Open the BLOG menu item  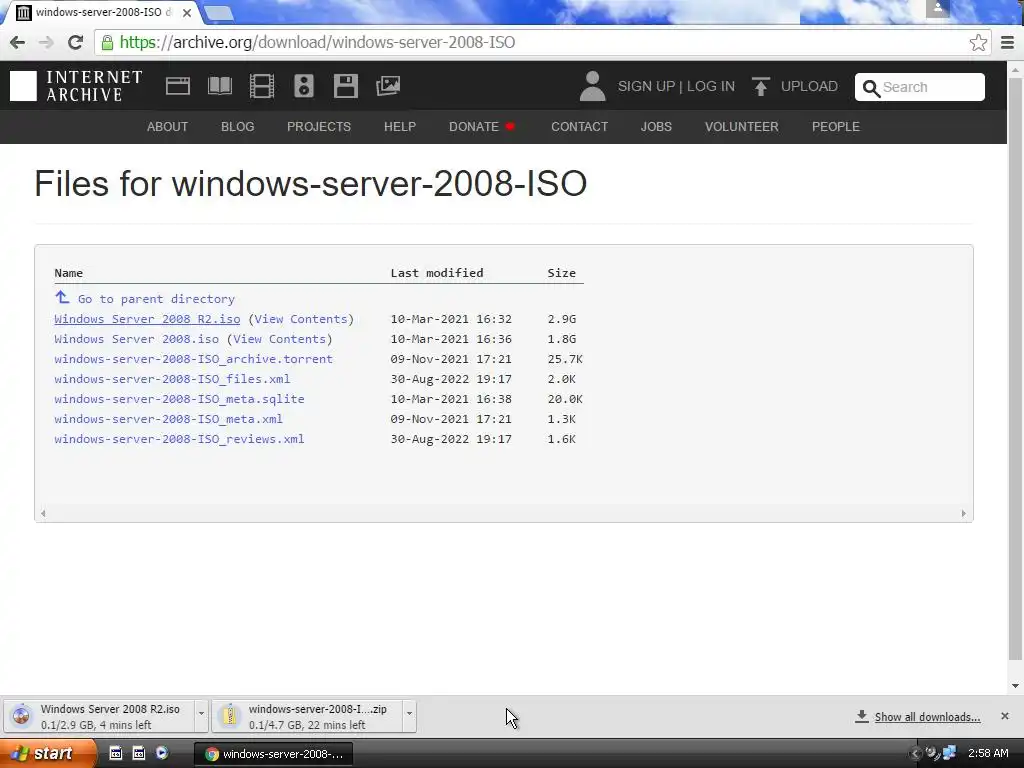238,127
